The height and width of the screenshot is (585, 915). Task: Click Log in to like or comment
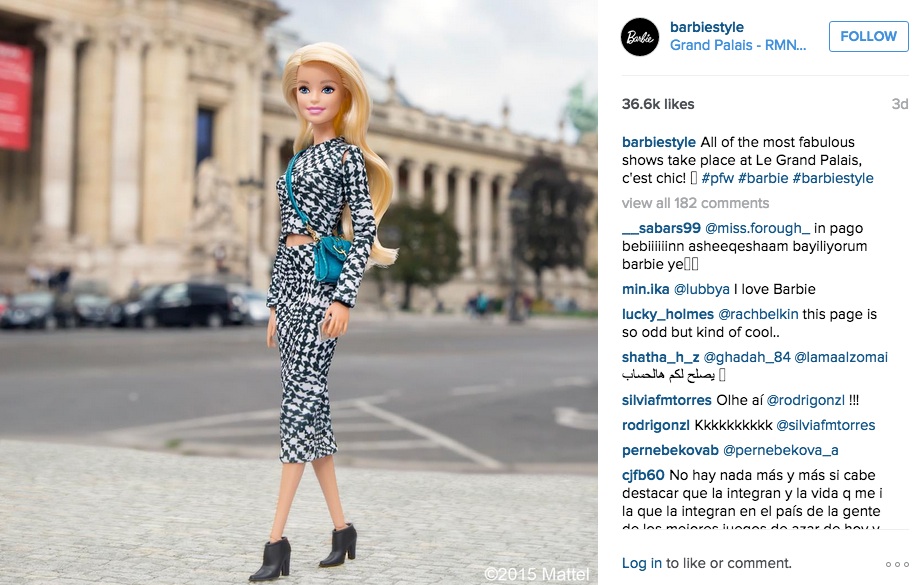(642, 563)
